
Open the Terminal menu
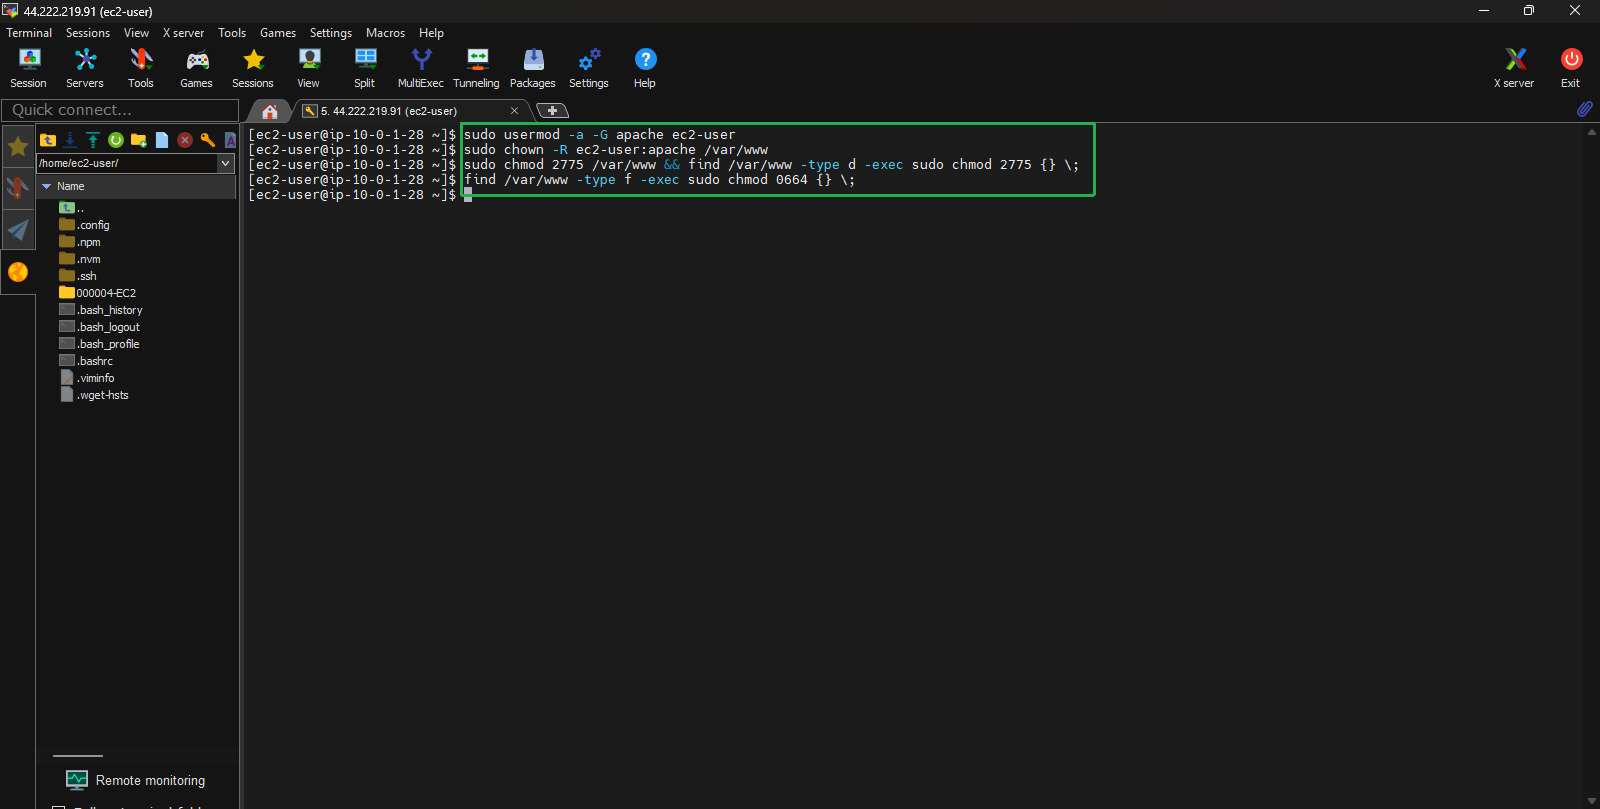point(29,33)
